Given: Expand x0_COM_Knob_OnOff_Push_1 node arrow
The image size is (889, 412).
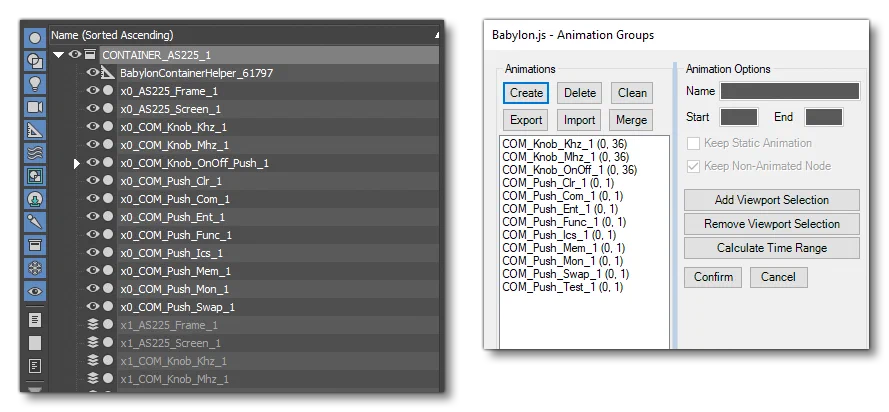Looking at the screenshot, I should (77, 163).
